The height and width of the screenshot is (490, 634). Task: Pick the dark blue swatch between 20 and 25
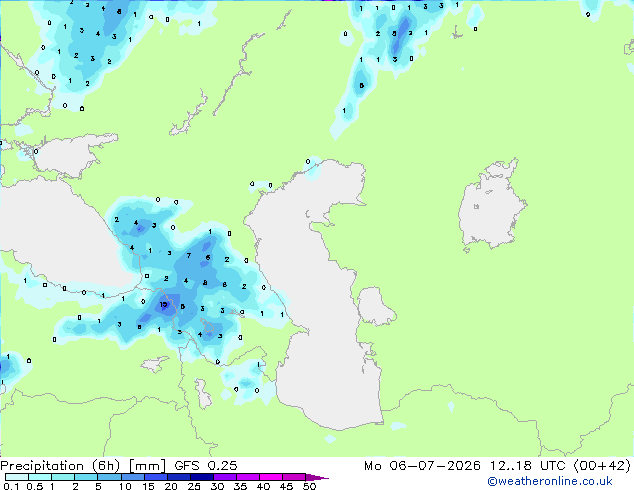[x=179, y=477]
